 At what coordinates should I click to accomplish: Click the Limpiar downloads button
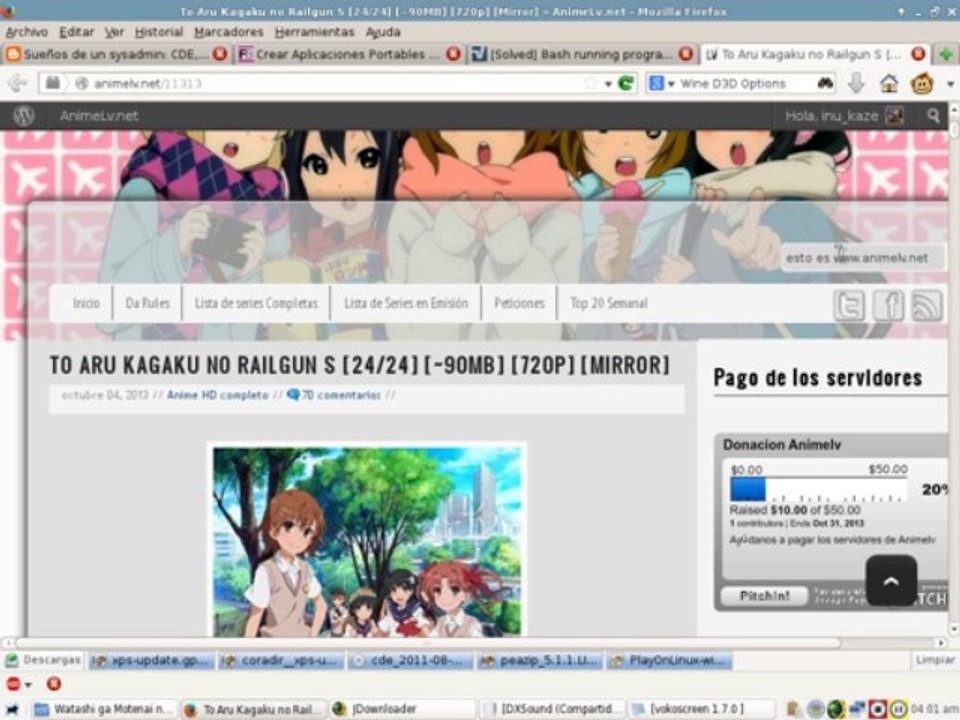coord(935,660)
